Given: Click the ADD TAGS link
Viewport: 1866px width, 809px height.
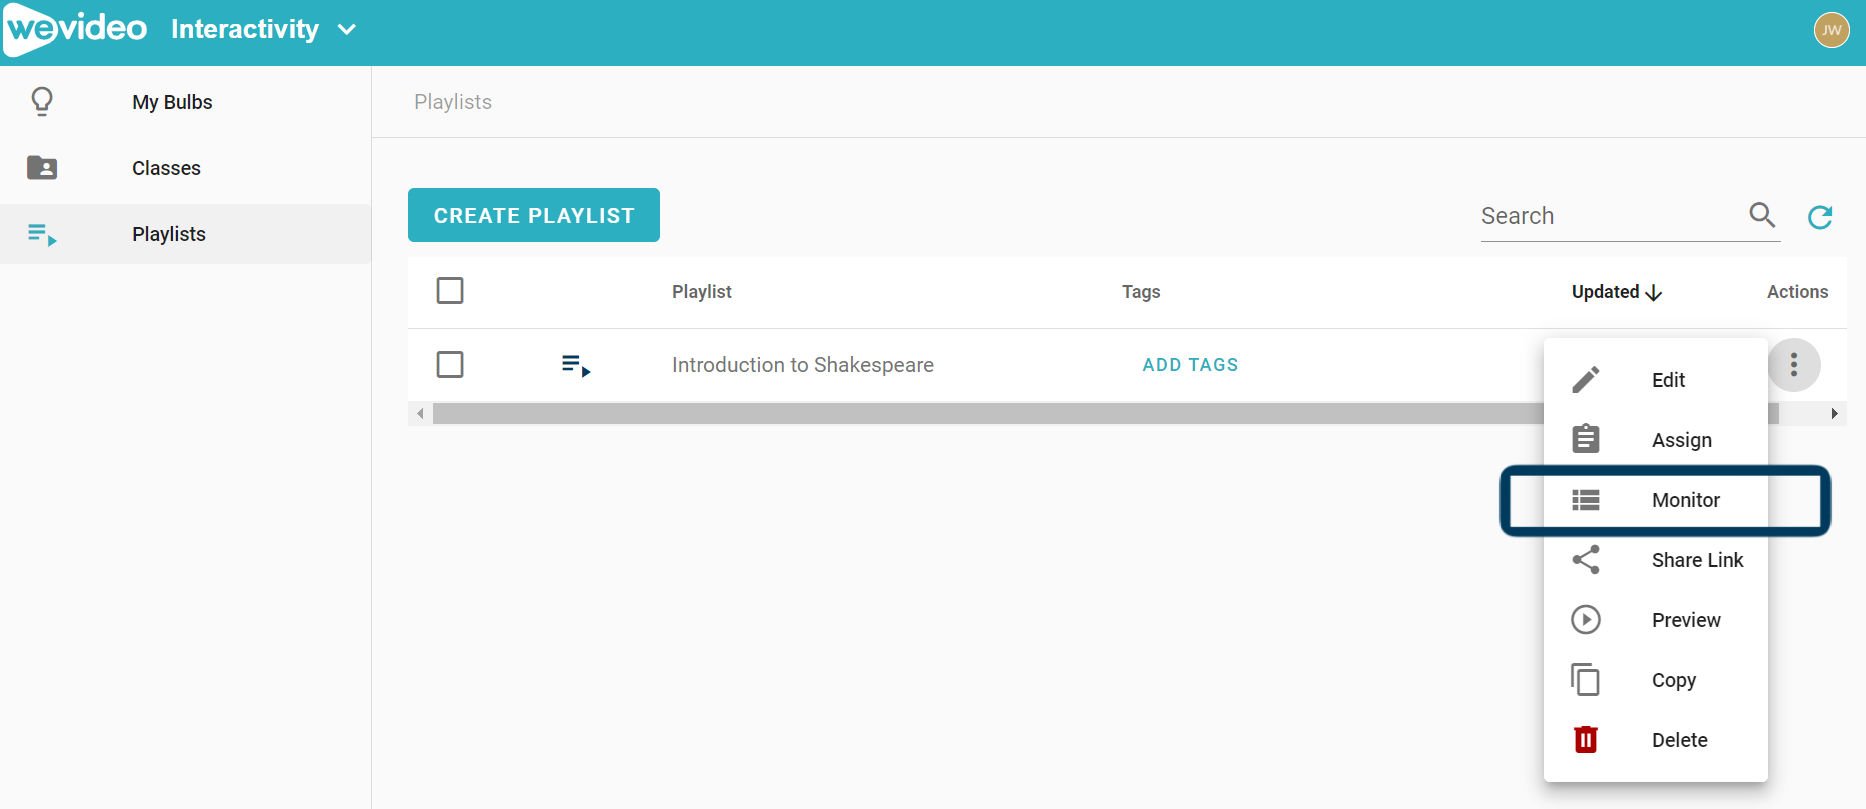Looking at the screenshot, I should click(x=1190, y=365).
